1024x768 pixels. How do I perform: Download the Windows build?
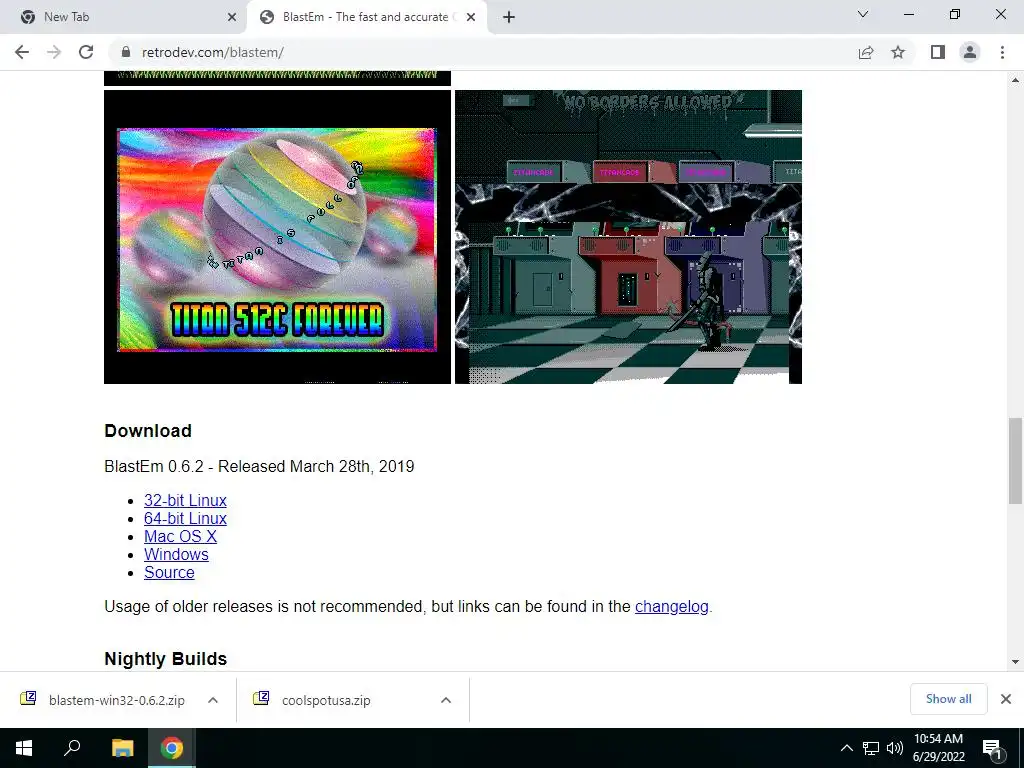tap(176, 554)
